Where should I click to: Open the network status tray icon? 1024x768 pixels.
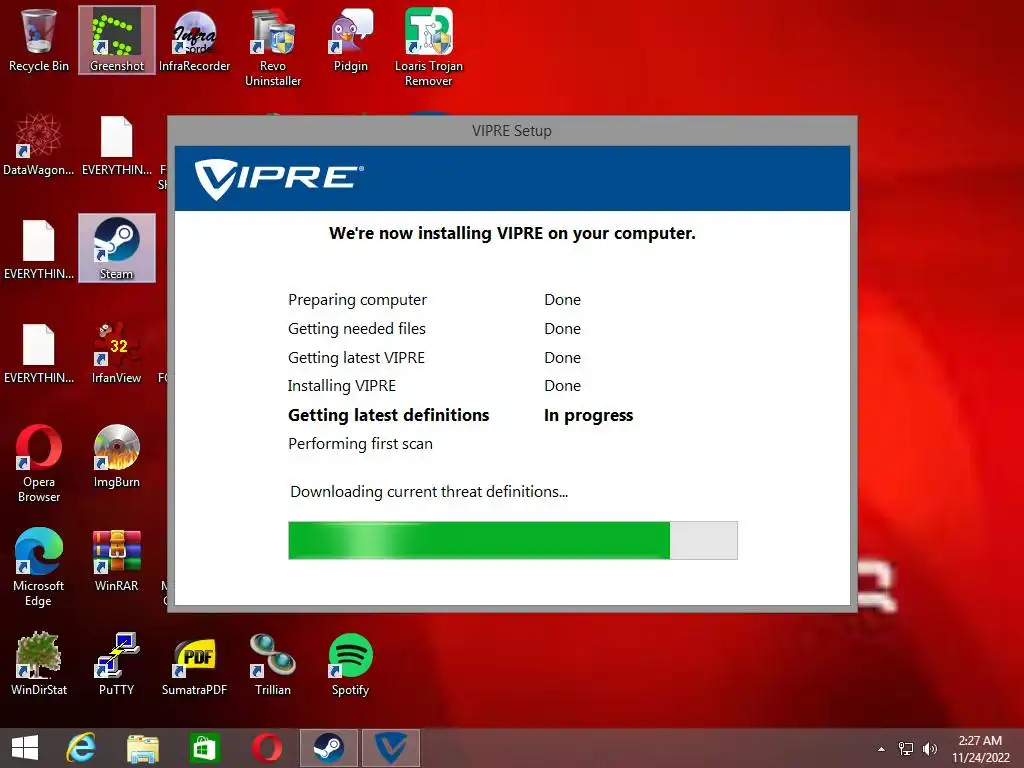pos(906,749)
